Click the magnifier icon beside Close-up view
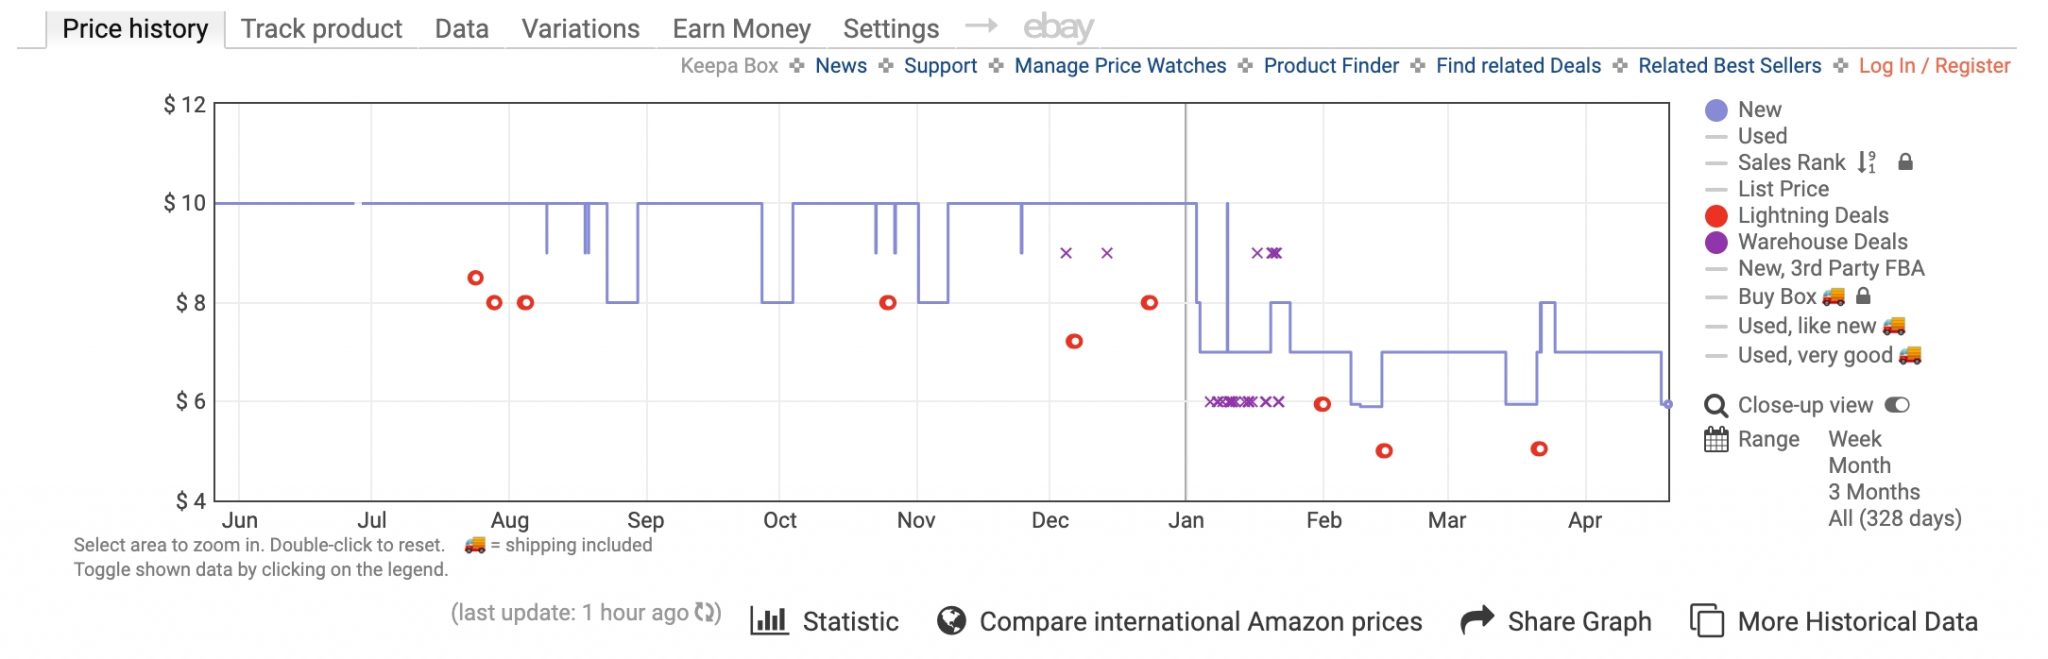The image size is (2048, 659). (x=1716, y=405)
